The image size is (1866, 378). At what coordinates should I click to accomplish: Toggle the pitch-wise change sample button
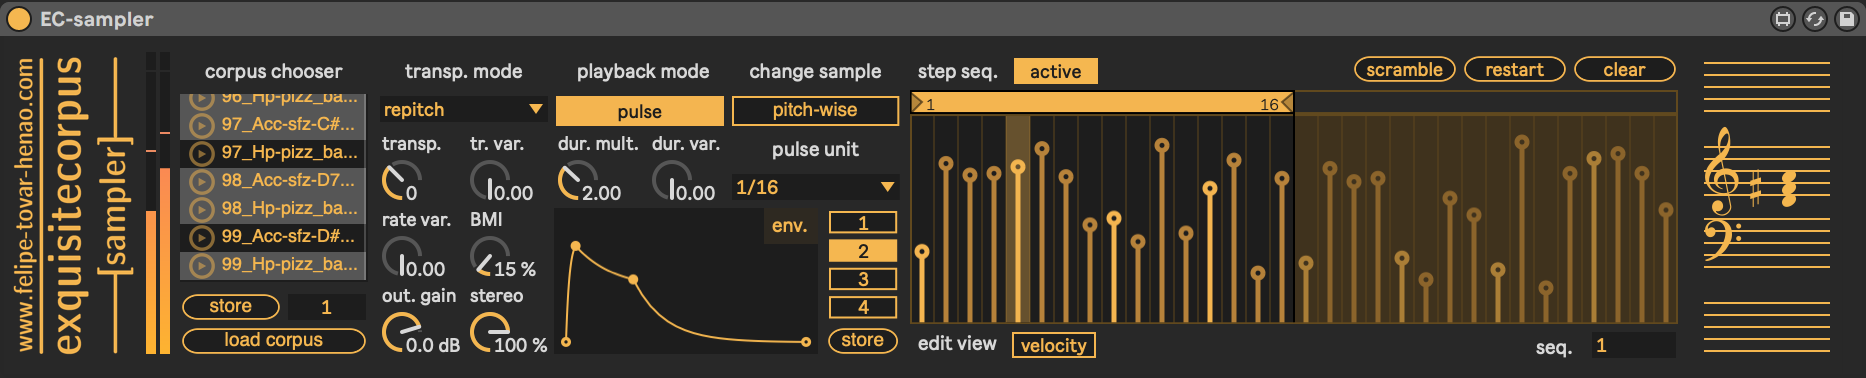pos(815,110)
